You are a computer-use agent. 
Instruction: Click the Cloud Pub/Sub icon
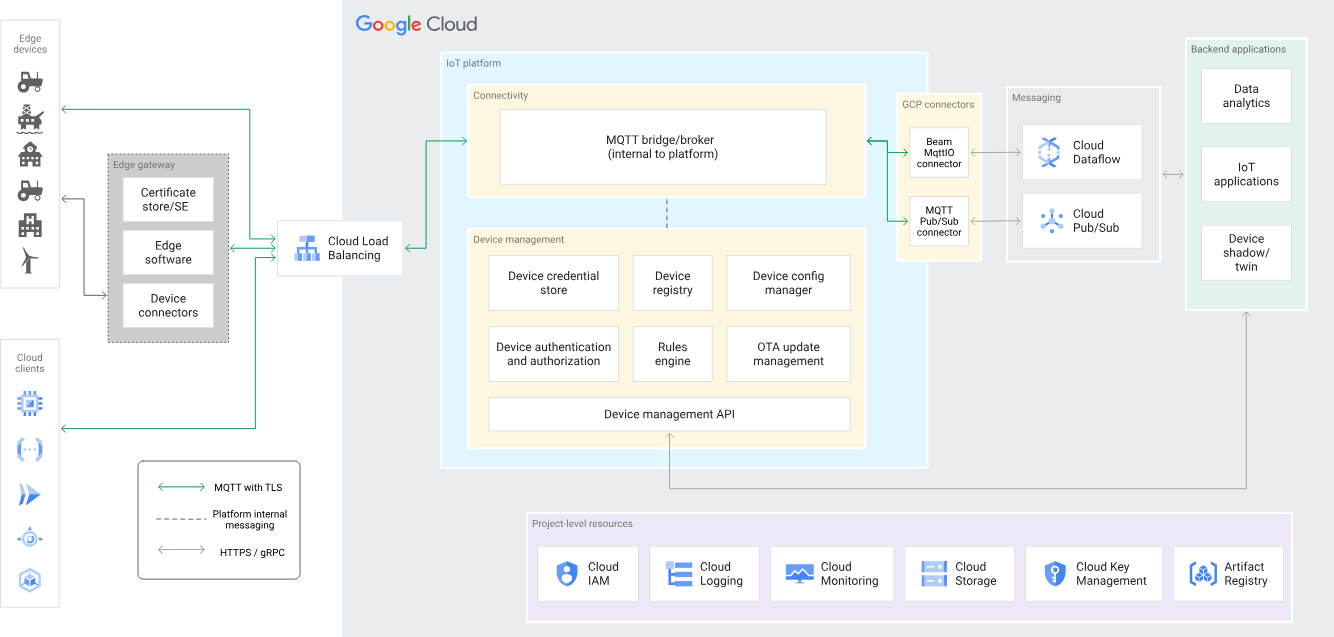[1050, 220]
